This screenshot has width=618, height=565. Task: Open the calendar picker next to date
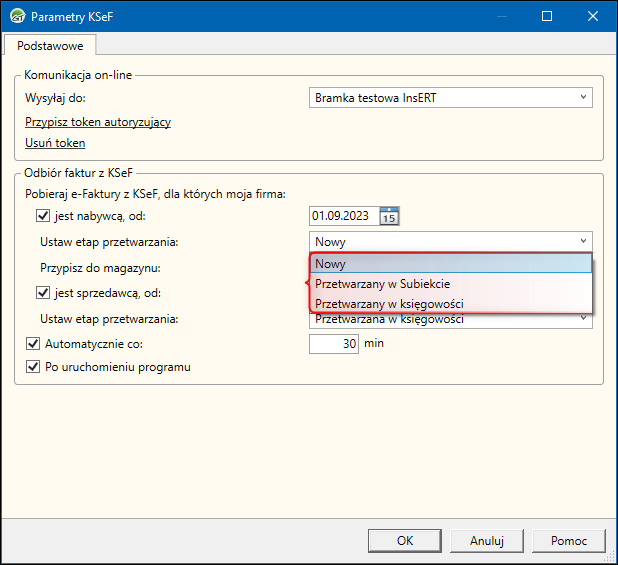[390, 215]
